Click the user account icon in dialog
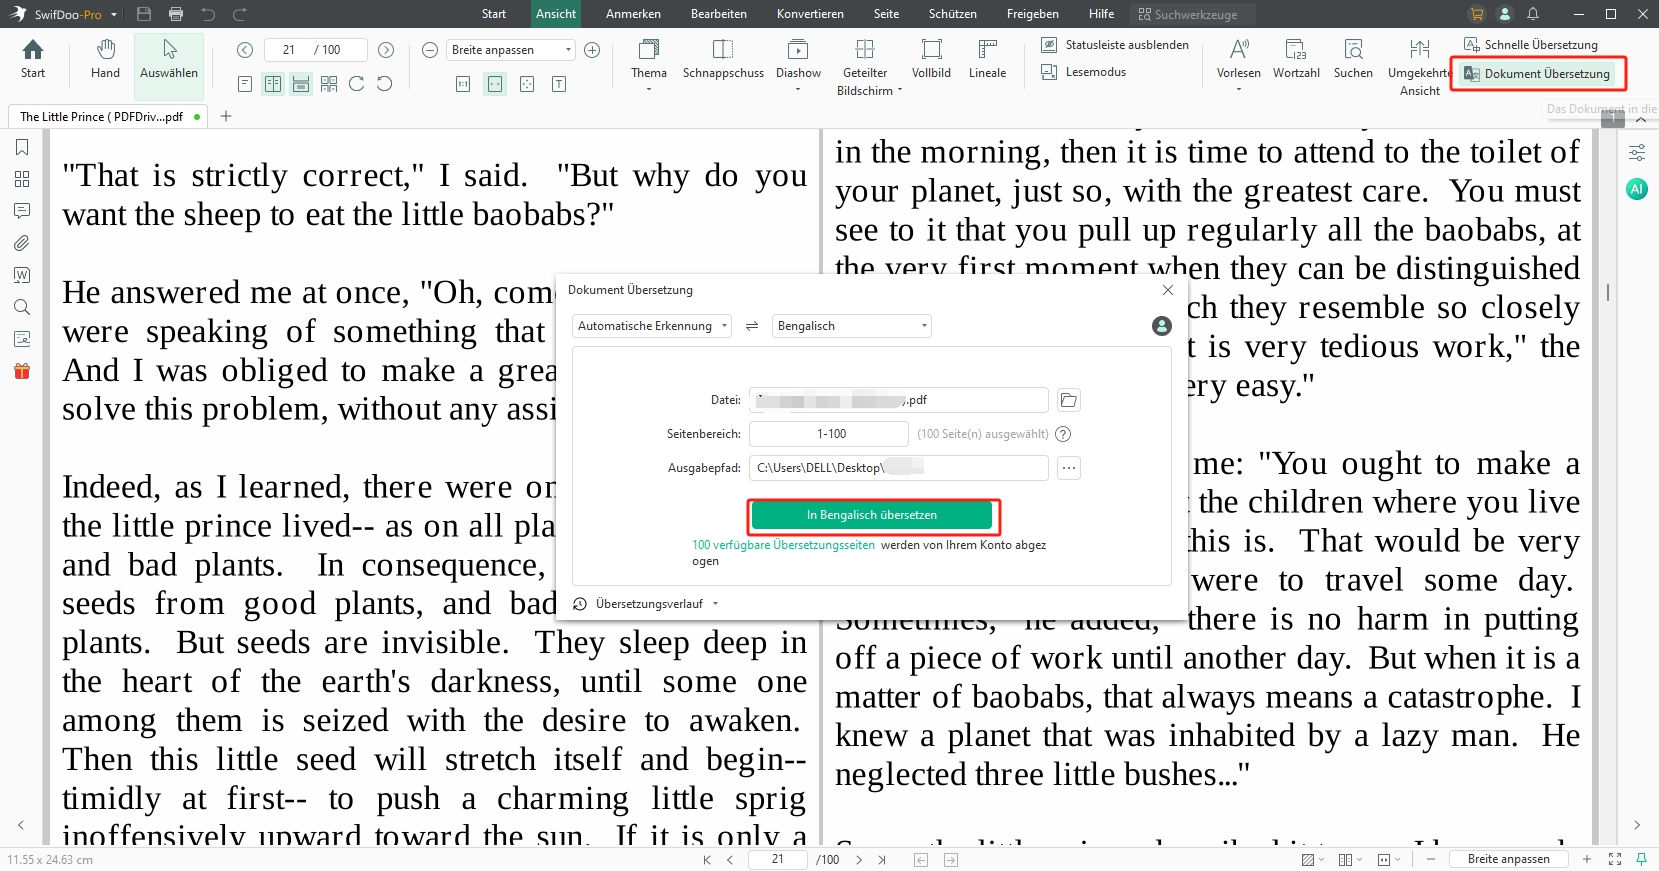The width and height of the screenshot is (1659, 871). (1162, 326)
